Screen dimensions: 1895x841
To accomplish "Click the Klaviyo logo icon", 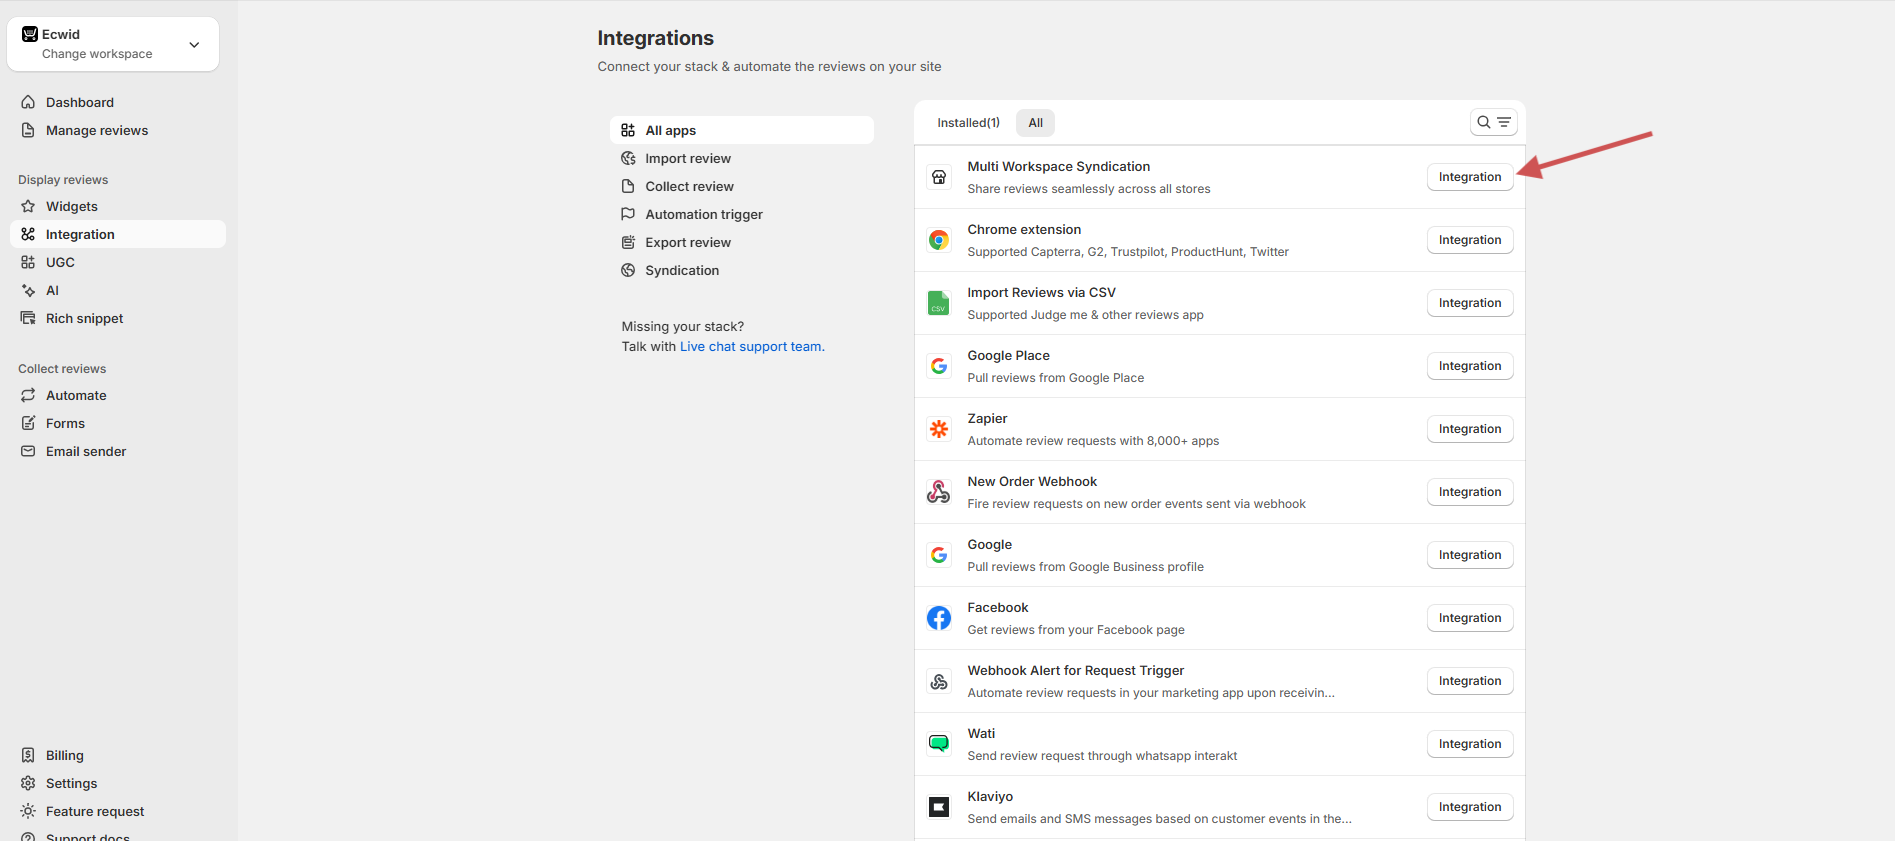I will pos(938,807).
